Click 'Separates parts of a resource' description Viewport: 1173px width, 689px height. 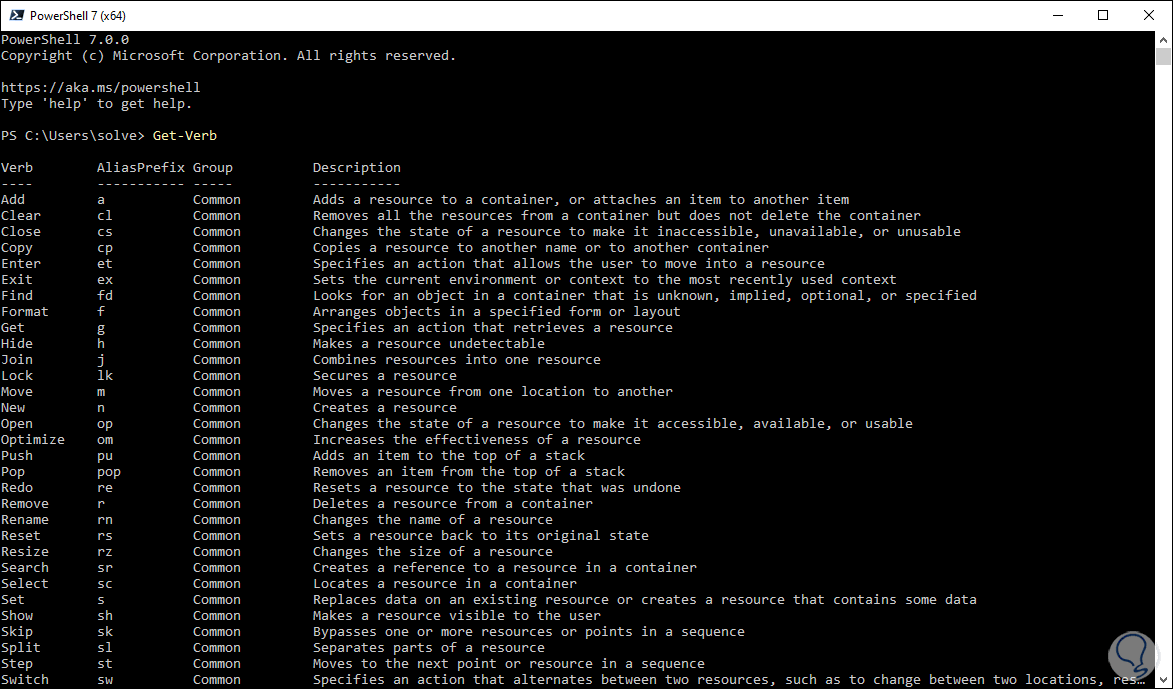click(429, 648)
